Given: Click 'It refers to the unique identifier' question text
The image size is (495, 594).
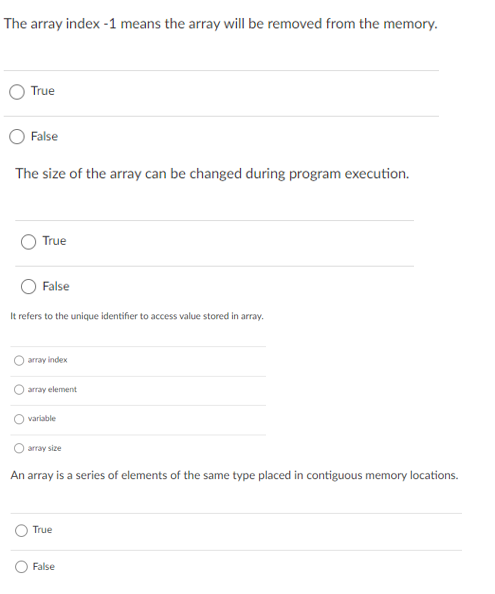Looking at the screenshot, I should point(137,316).
